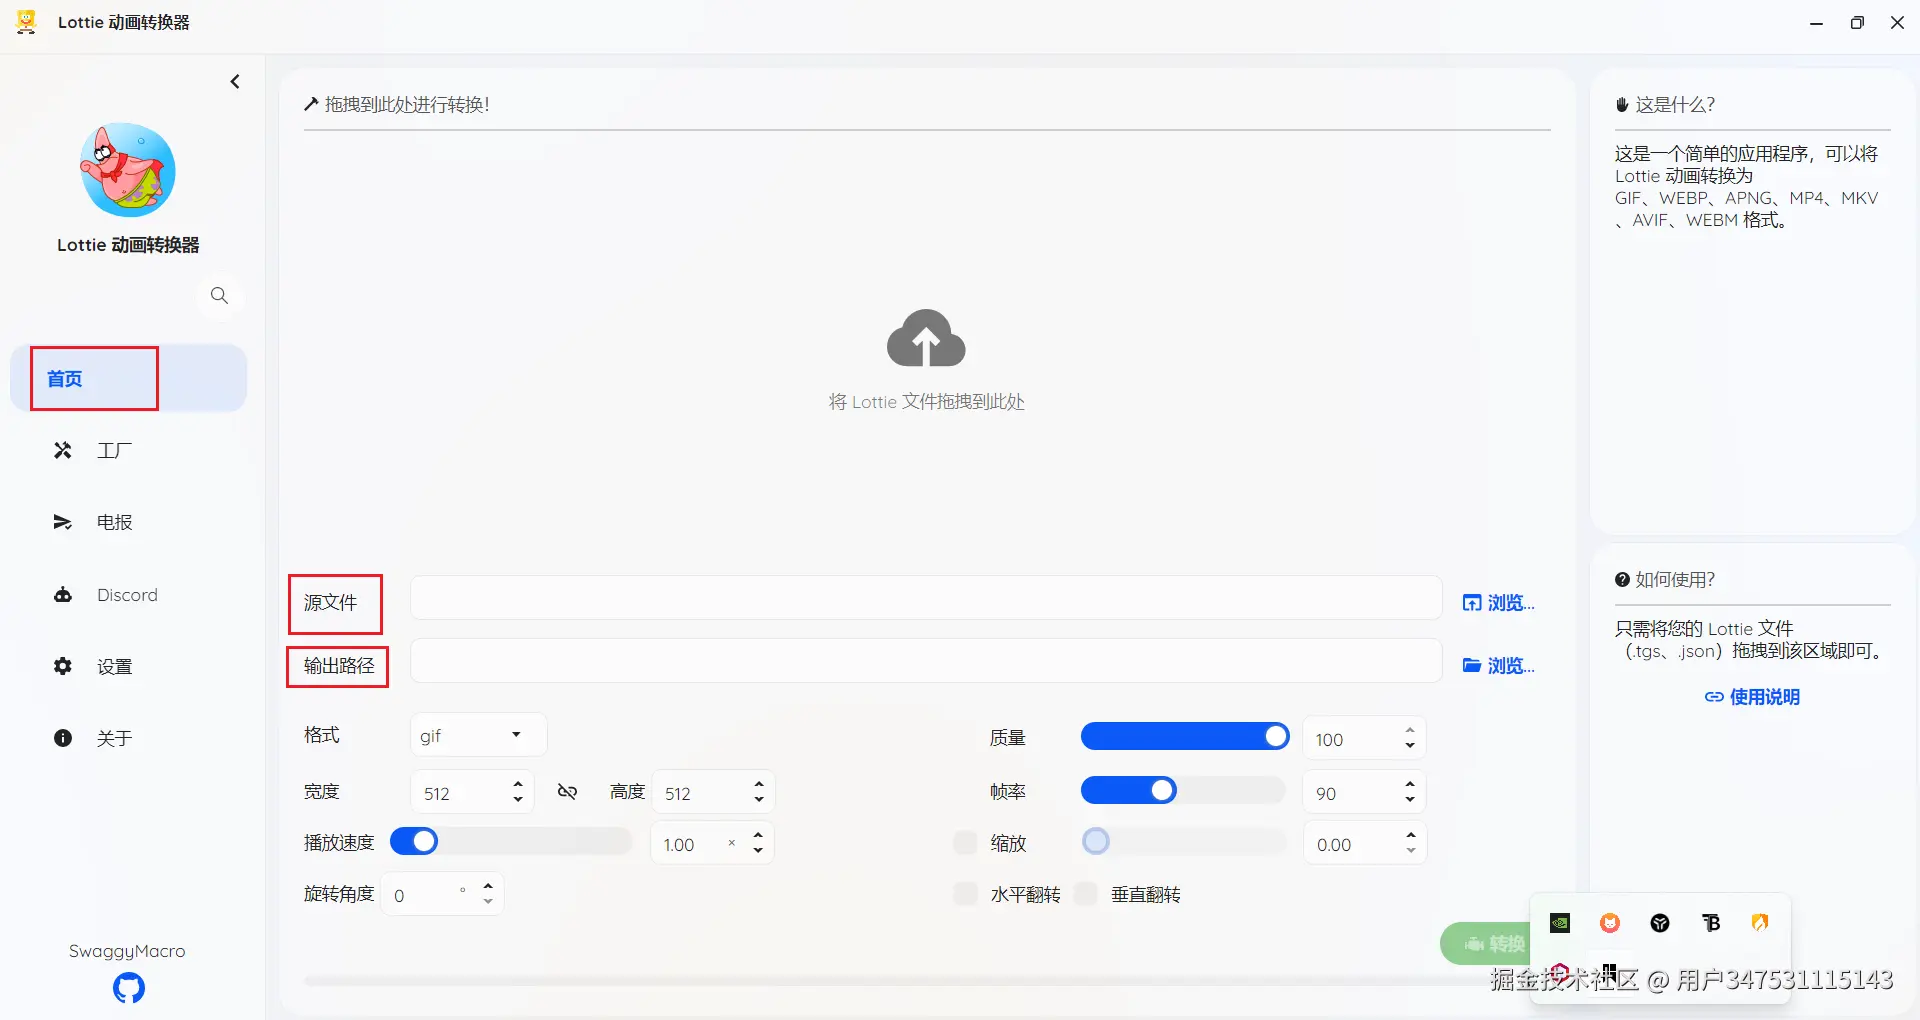Click the NVIDIA icon in tray popup
The width and height of the screenshot is (1920, 1020).
point(1560,923)
